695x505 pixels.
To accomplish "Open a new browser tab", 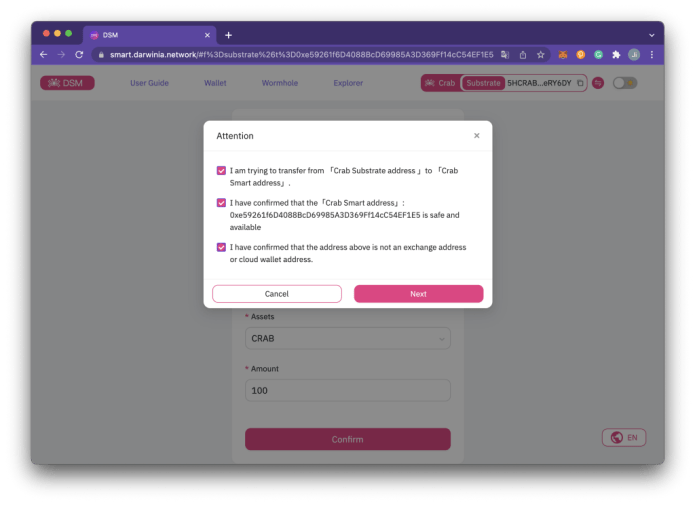I will [228, 35].
